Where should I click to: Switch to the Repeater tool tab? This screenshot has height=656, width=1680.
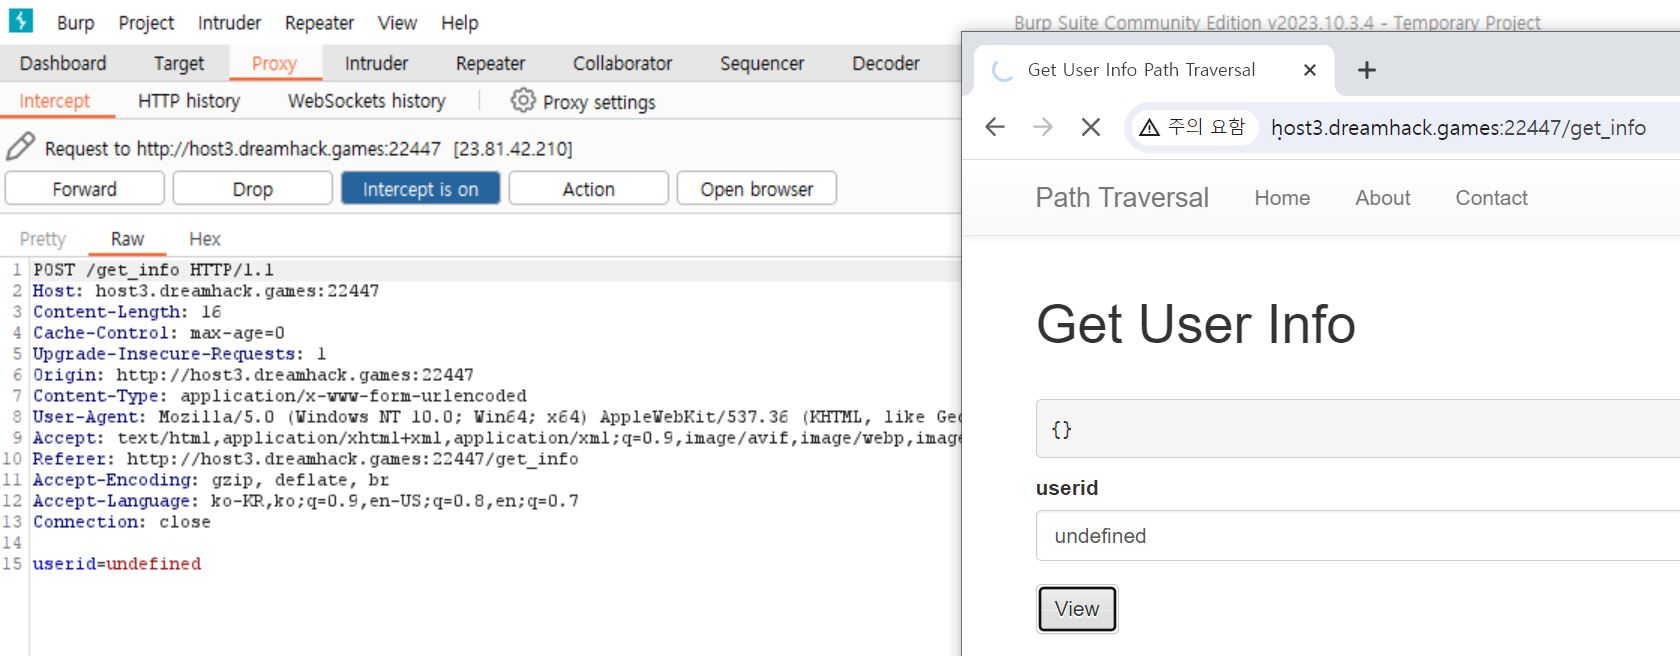coord(490,63)
